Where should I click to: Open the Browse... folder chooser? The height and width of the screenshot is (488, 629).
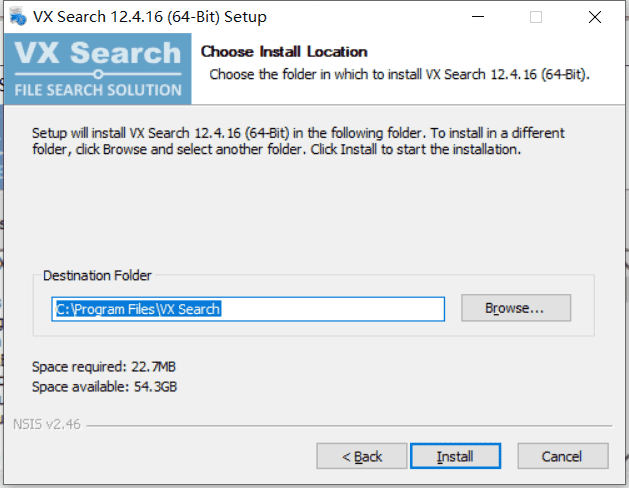click(516, 308)
